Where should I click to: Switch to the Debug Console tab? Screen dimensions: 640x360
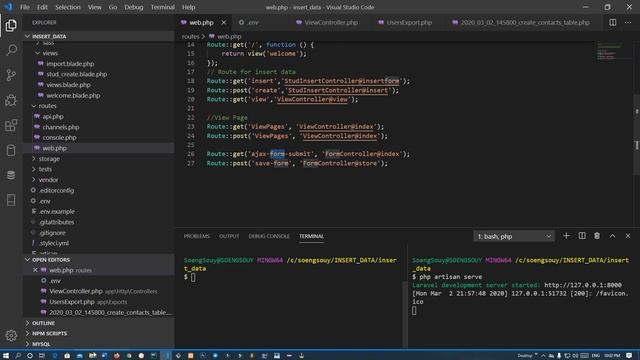pos(269,236)
